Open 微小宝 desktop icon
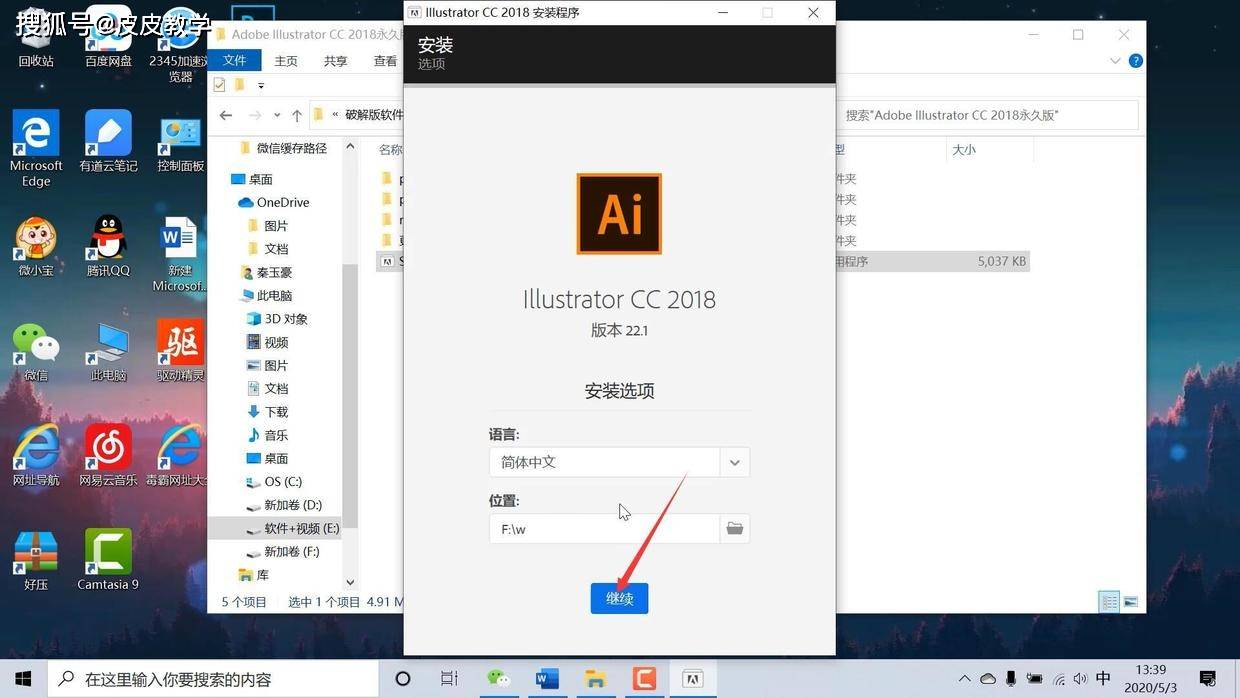Image resolution: width=1240 pixels, height=698 pixels. click(x=36, y=246)
